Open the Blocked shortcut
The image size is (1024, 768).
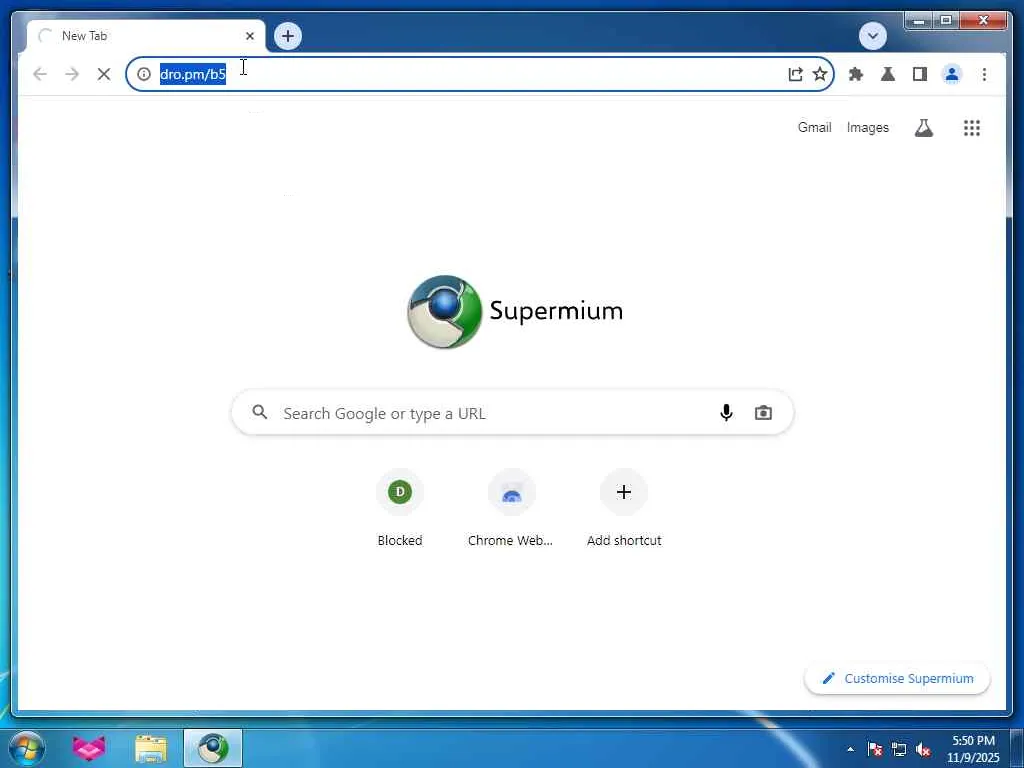pos(400,509)
